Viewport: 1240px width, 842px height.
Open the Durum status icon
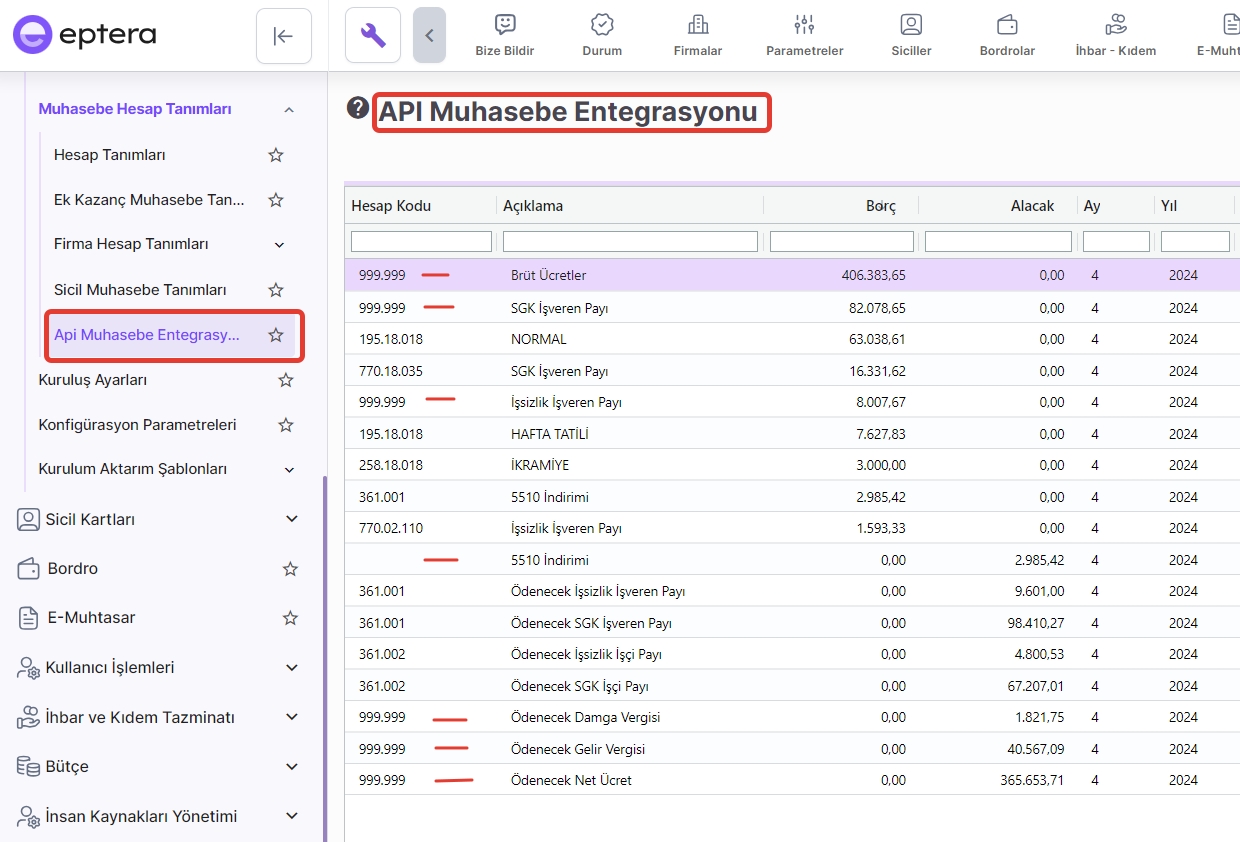pyautogui.click(x=602, y=35)
